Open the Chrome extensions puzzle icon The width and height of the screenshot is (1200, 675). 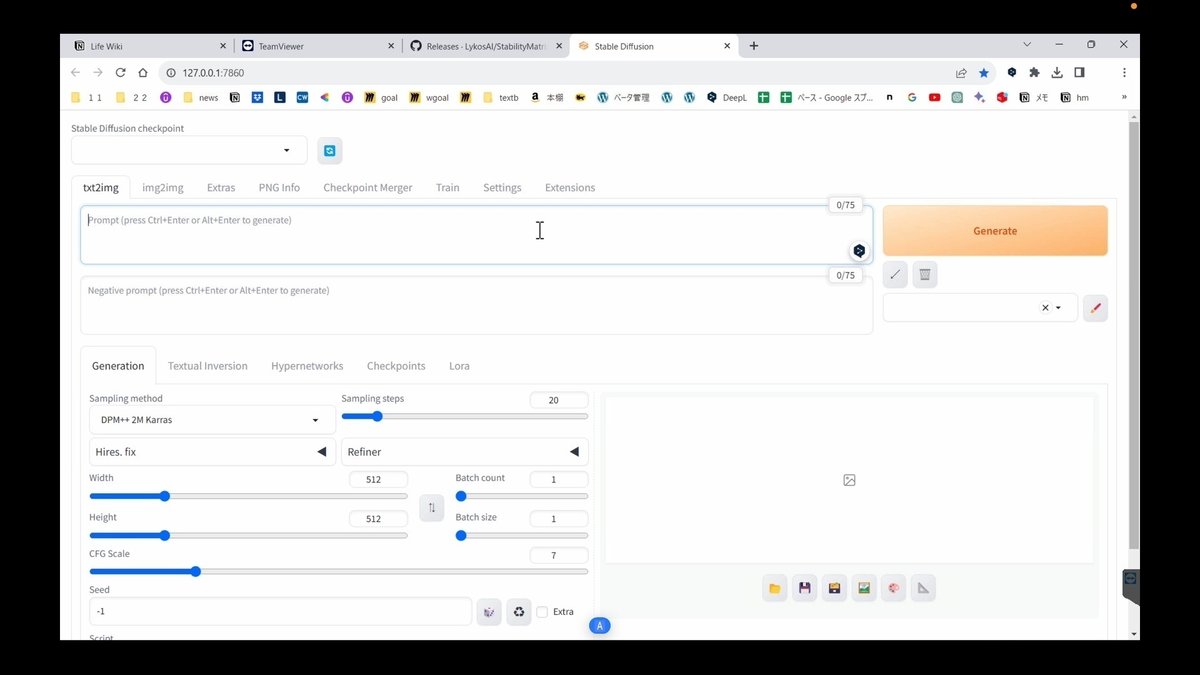[1034, 73]
